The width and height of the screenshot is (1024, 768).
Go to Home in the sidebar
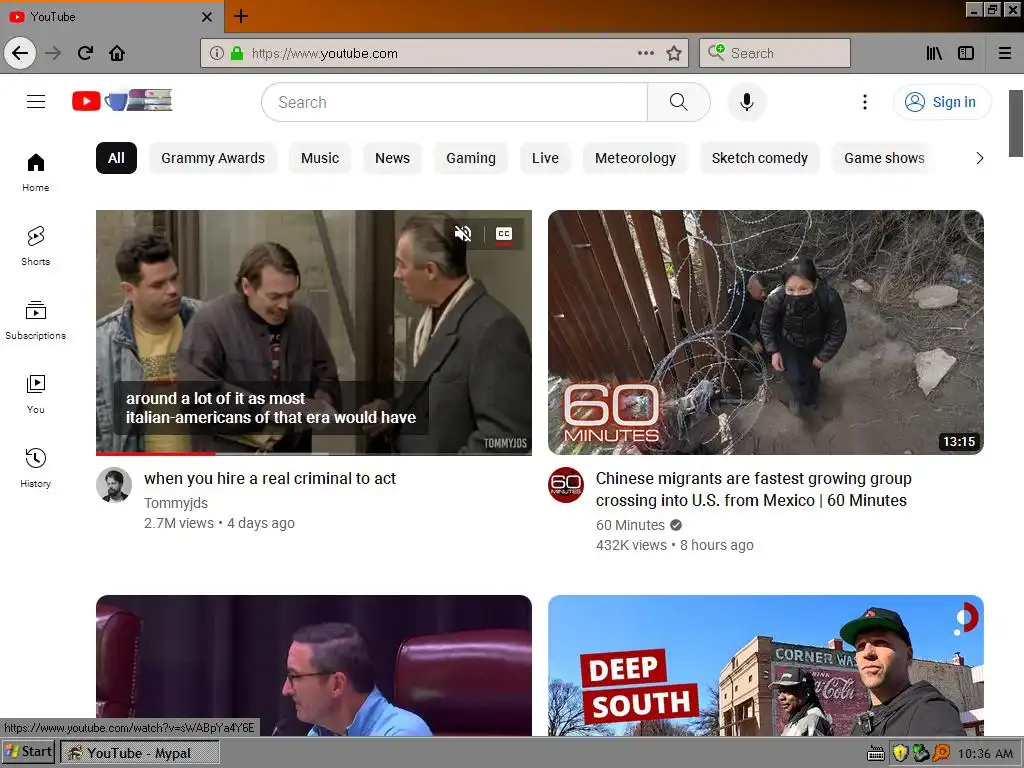click(x=36, y=172)
